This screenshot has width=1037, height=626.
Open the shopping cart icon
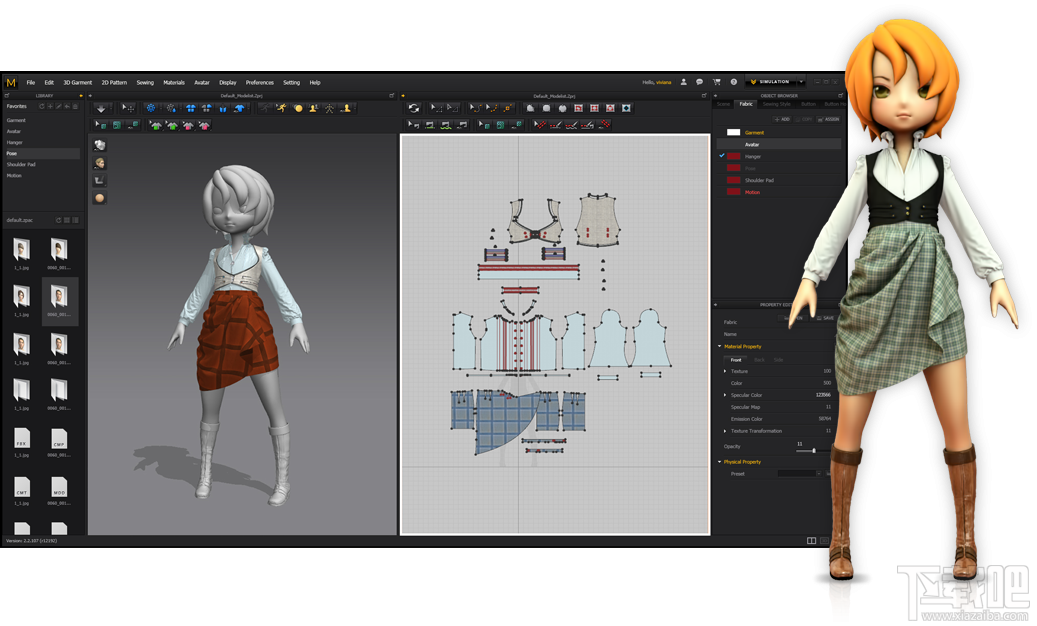(x=716, y=82)
